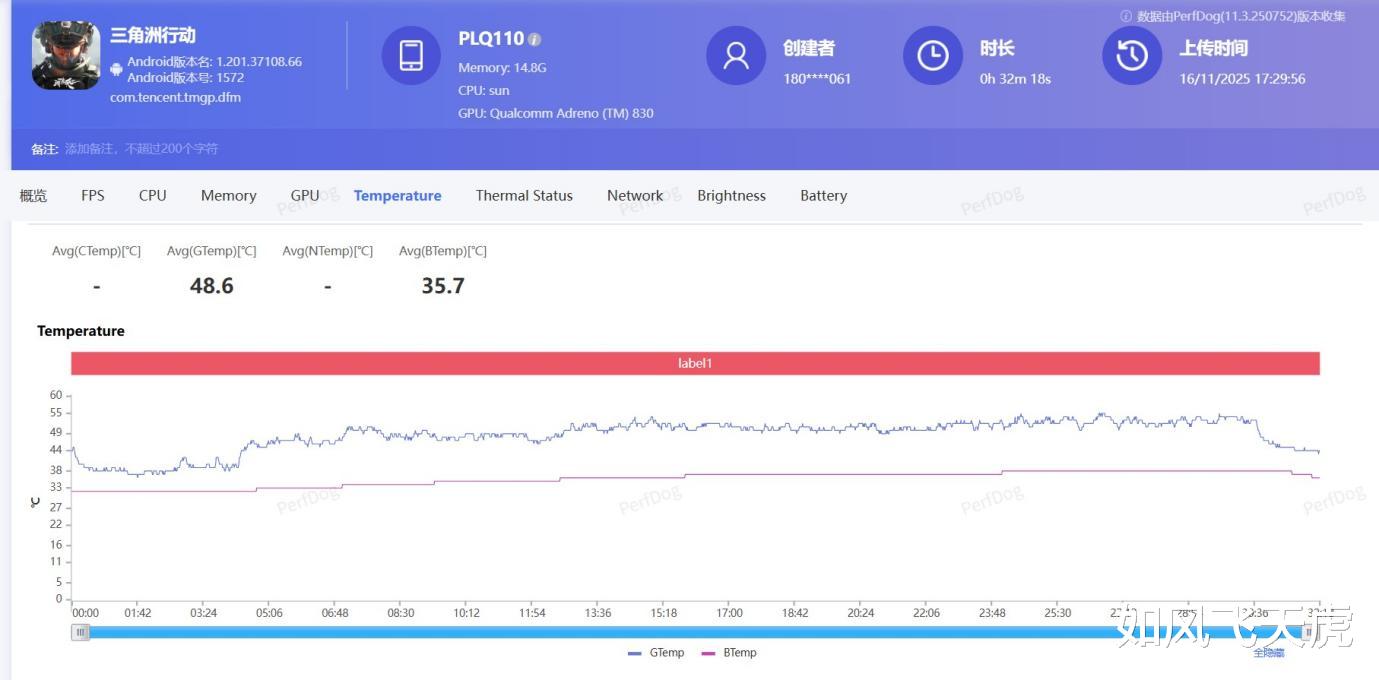
Task: Open the Memory tab
Action: coord(229,196)
